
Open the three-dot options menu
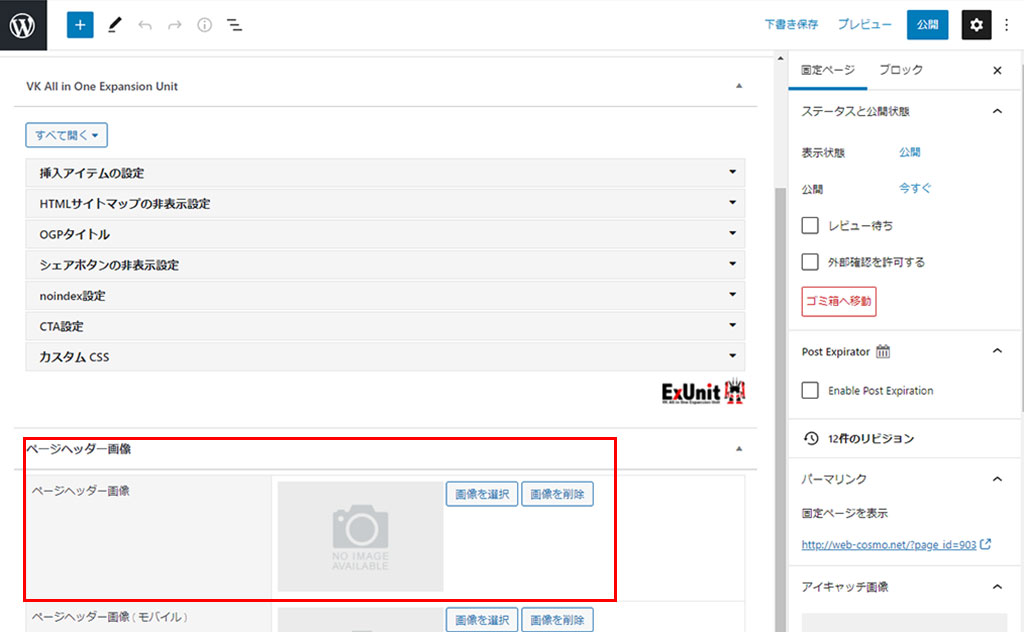[x=1007, y=25]
